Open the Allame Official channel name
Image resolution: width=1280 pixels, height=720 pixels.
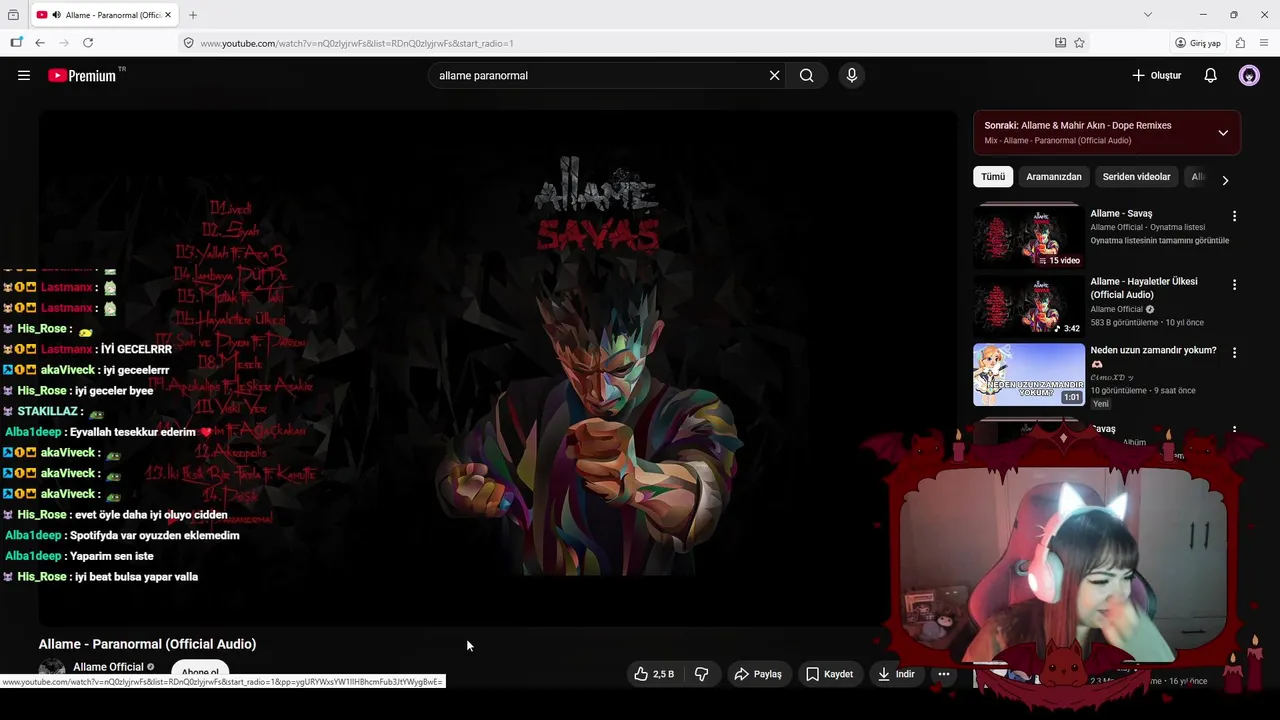108,667
